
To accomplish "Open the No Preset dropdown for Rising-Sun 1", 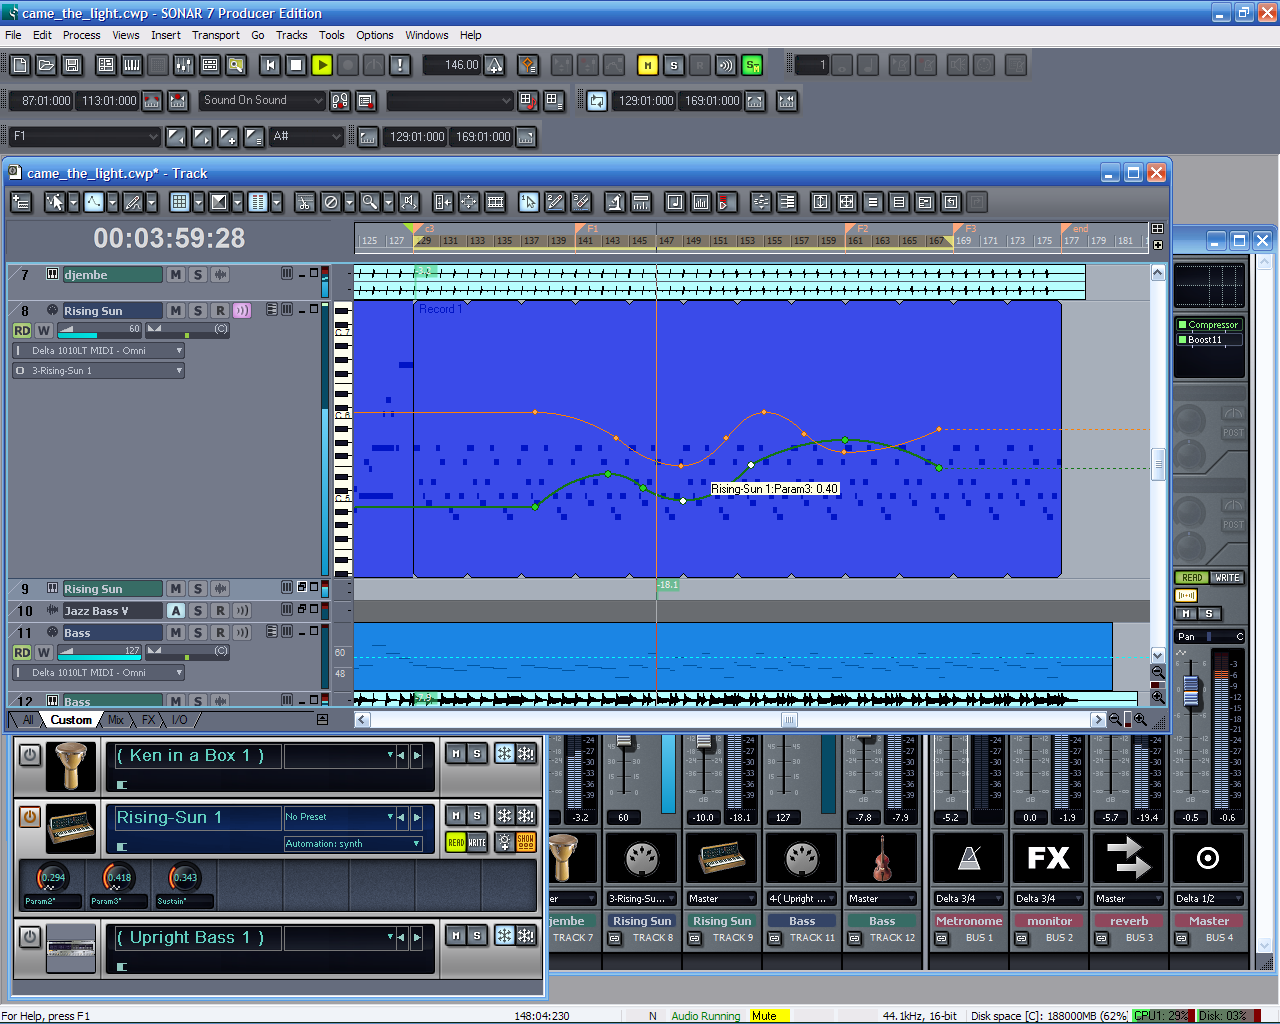I will coord(339,817).
